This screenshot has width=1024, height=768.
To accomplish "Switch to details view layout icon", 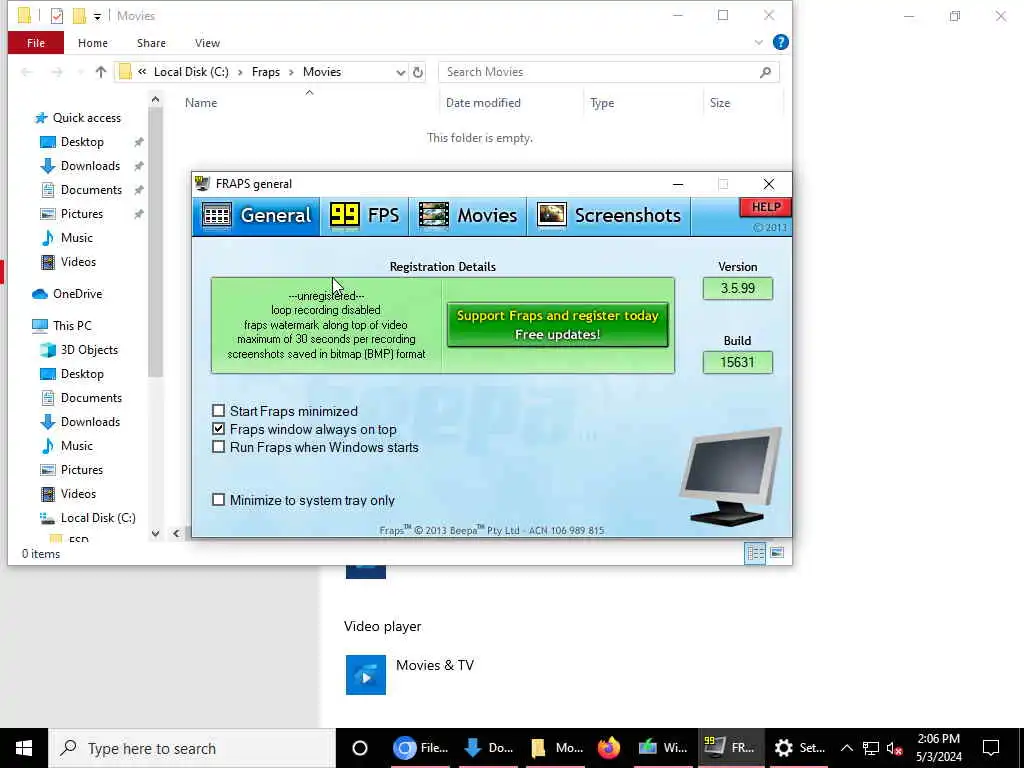I will pos(755,553).
